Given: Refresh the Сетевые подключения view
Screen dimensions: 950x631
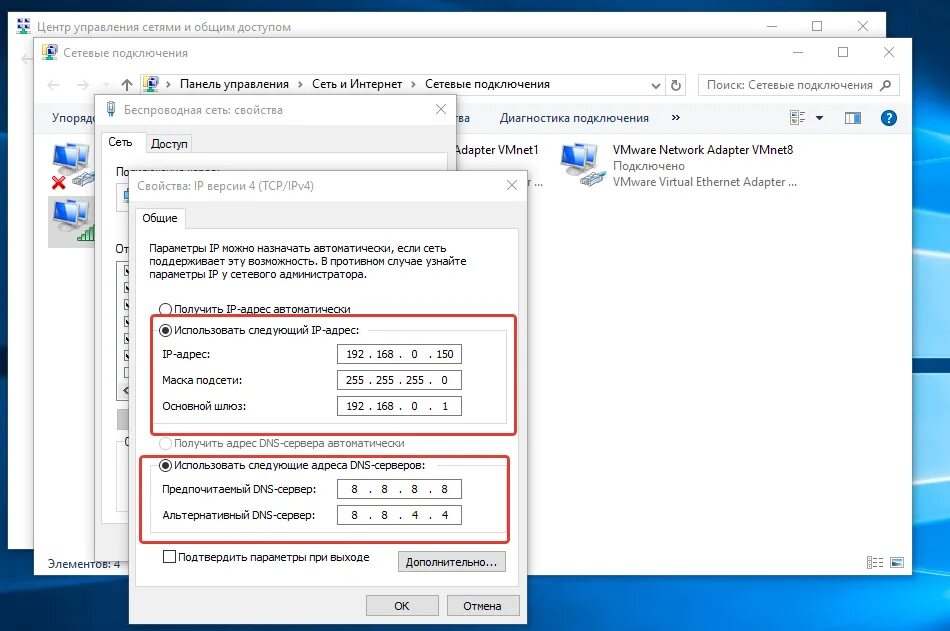Looking at the screenshot, I should click(676, 85).
